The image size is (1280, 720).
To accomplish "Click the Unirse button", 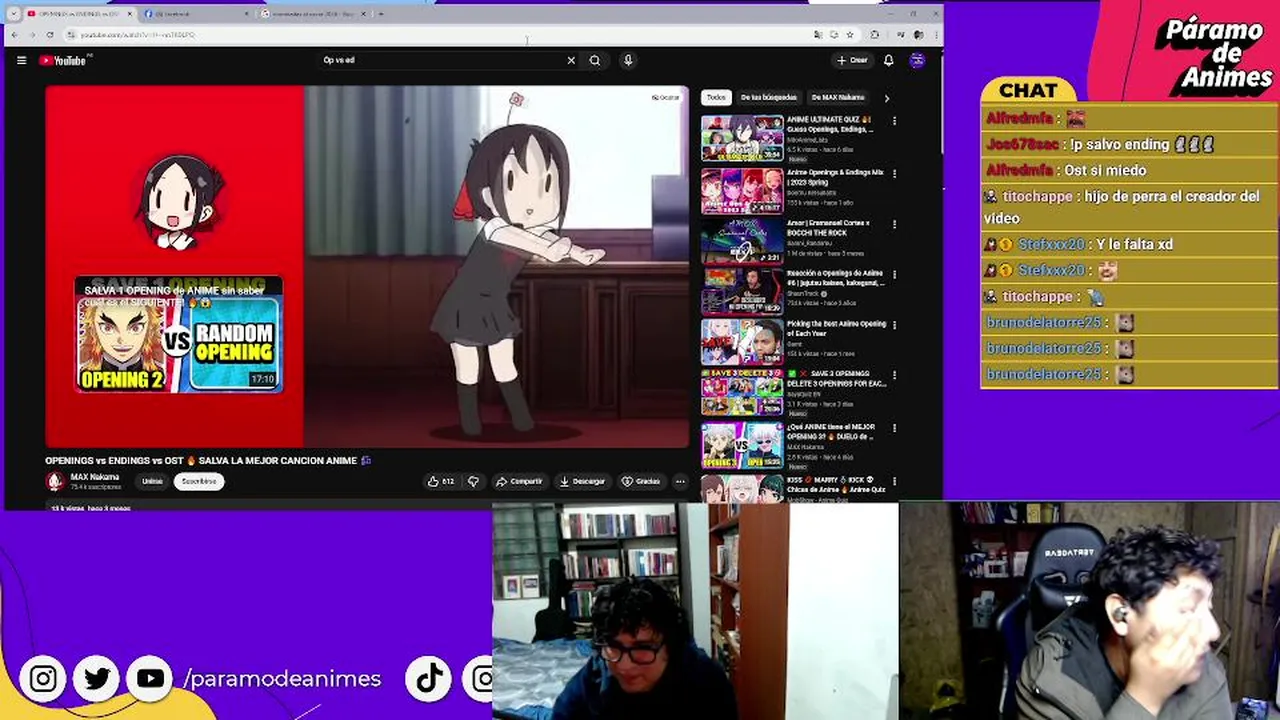I will 152,481.
